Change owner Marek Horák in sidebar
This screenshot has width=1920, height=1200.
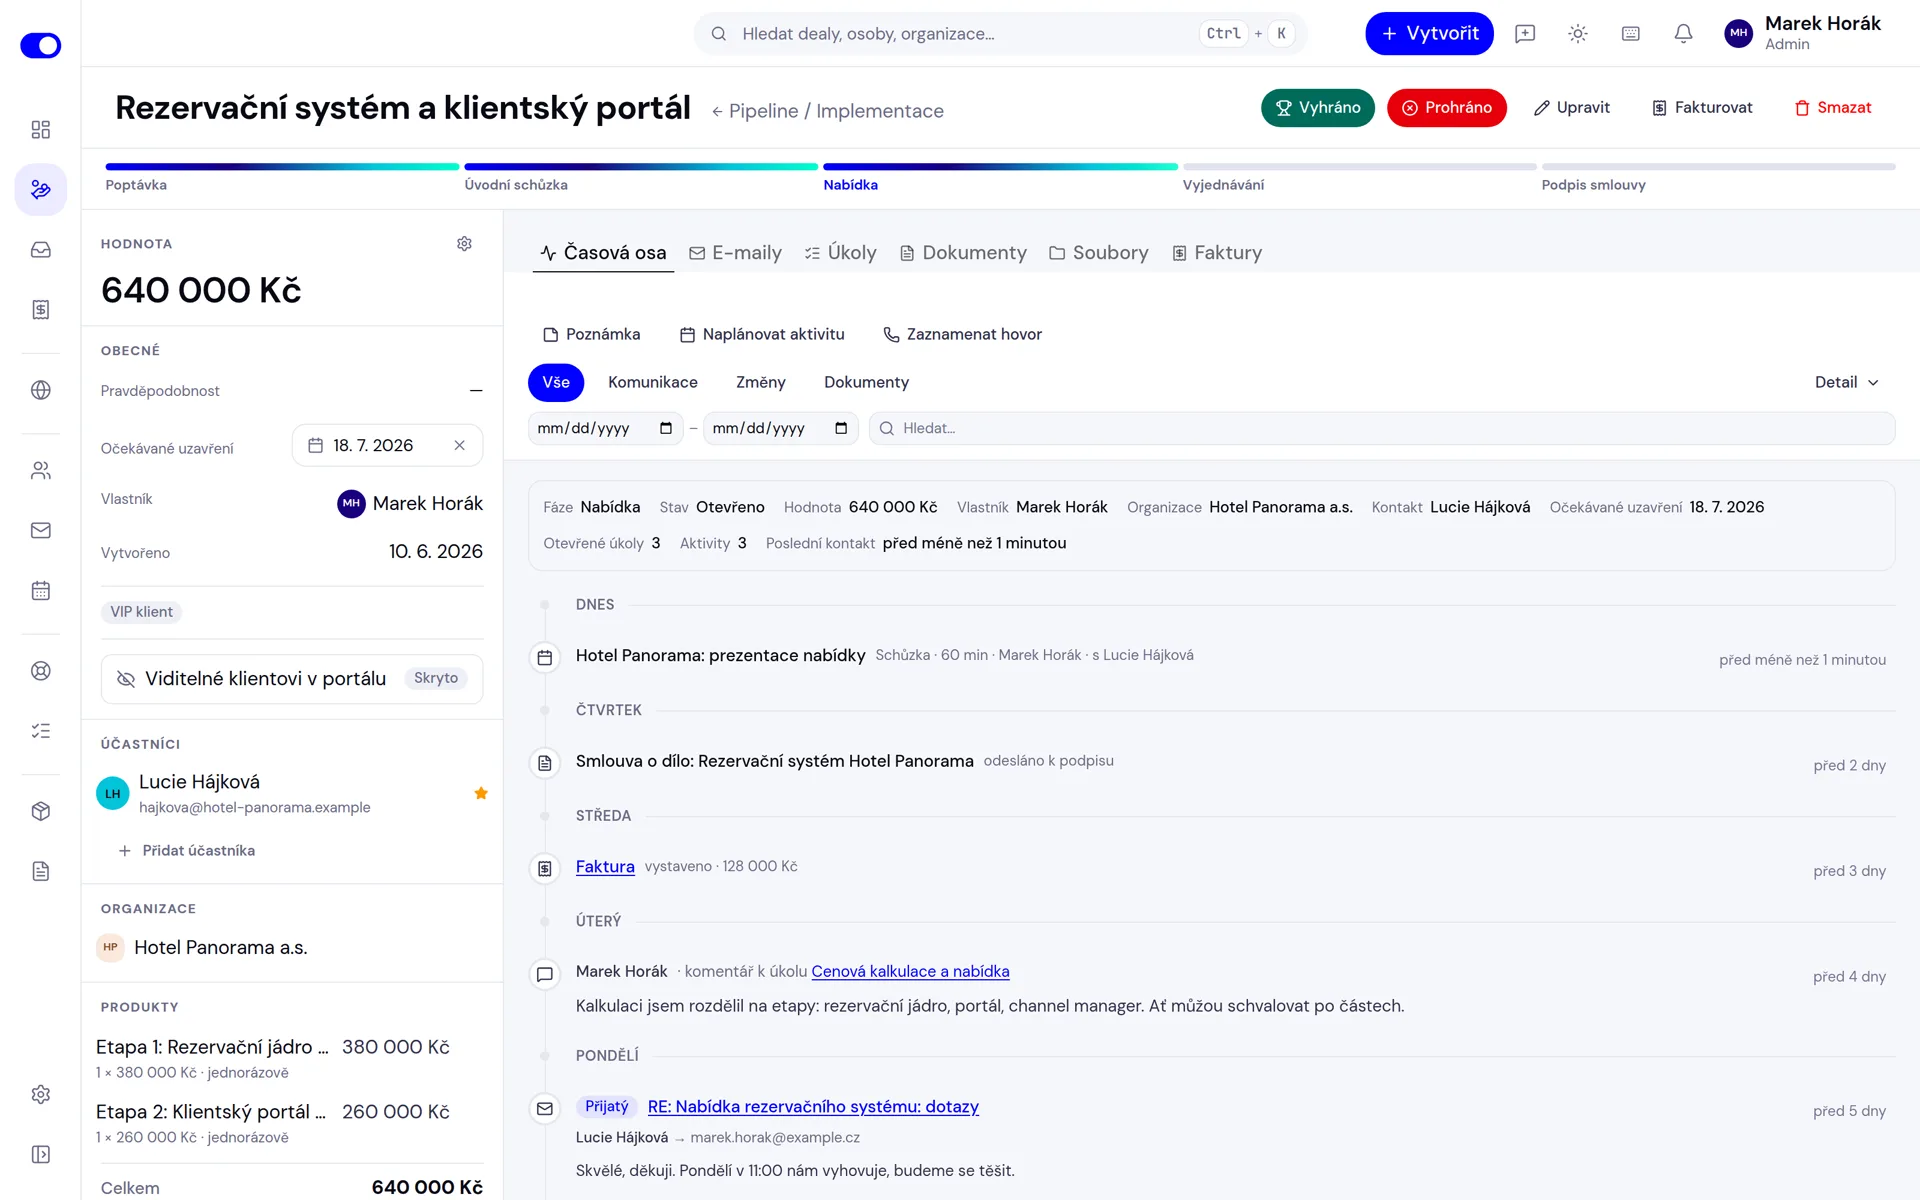click(410, 503)
